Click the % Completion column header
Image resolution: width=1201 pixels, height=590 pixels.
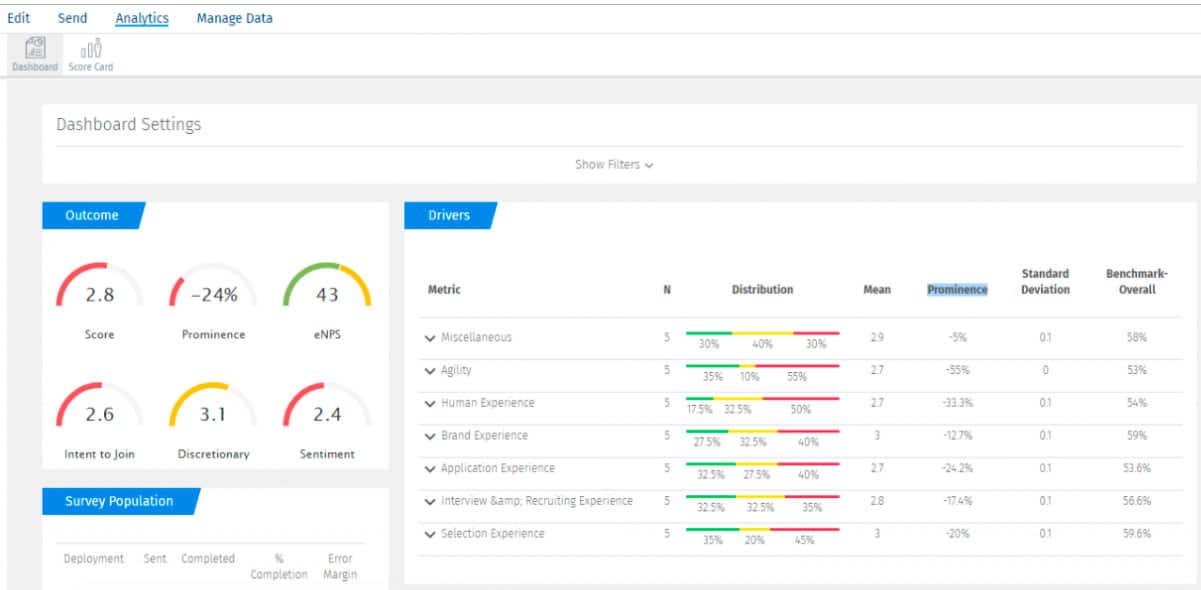(279, 567)
